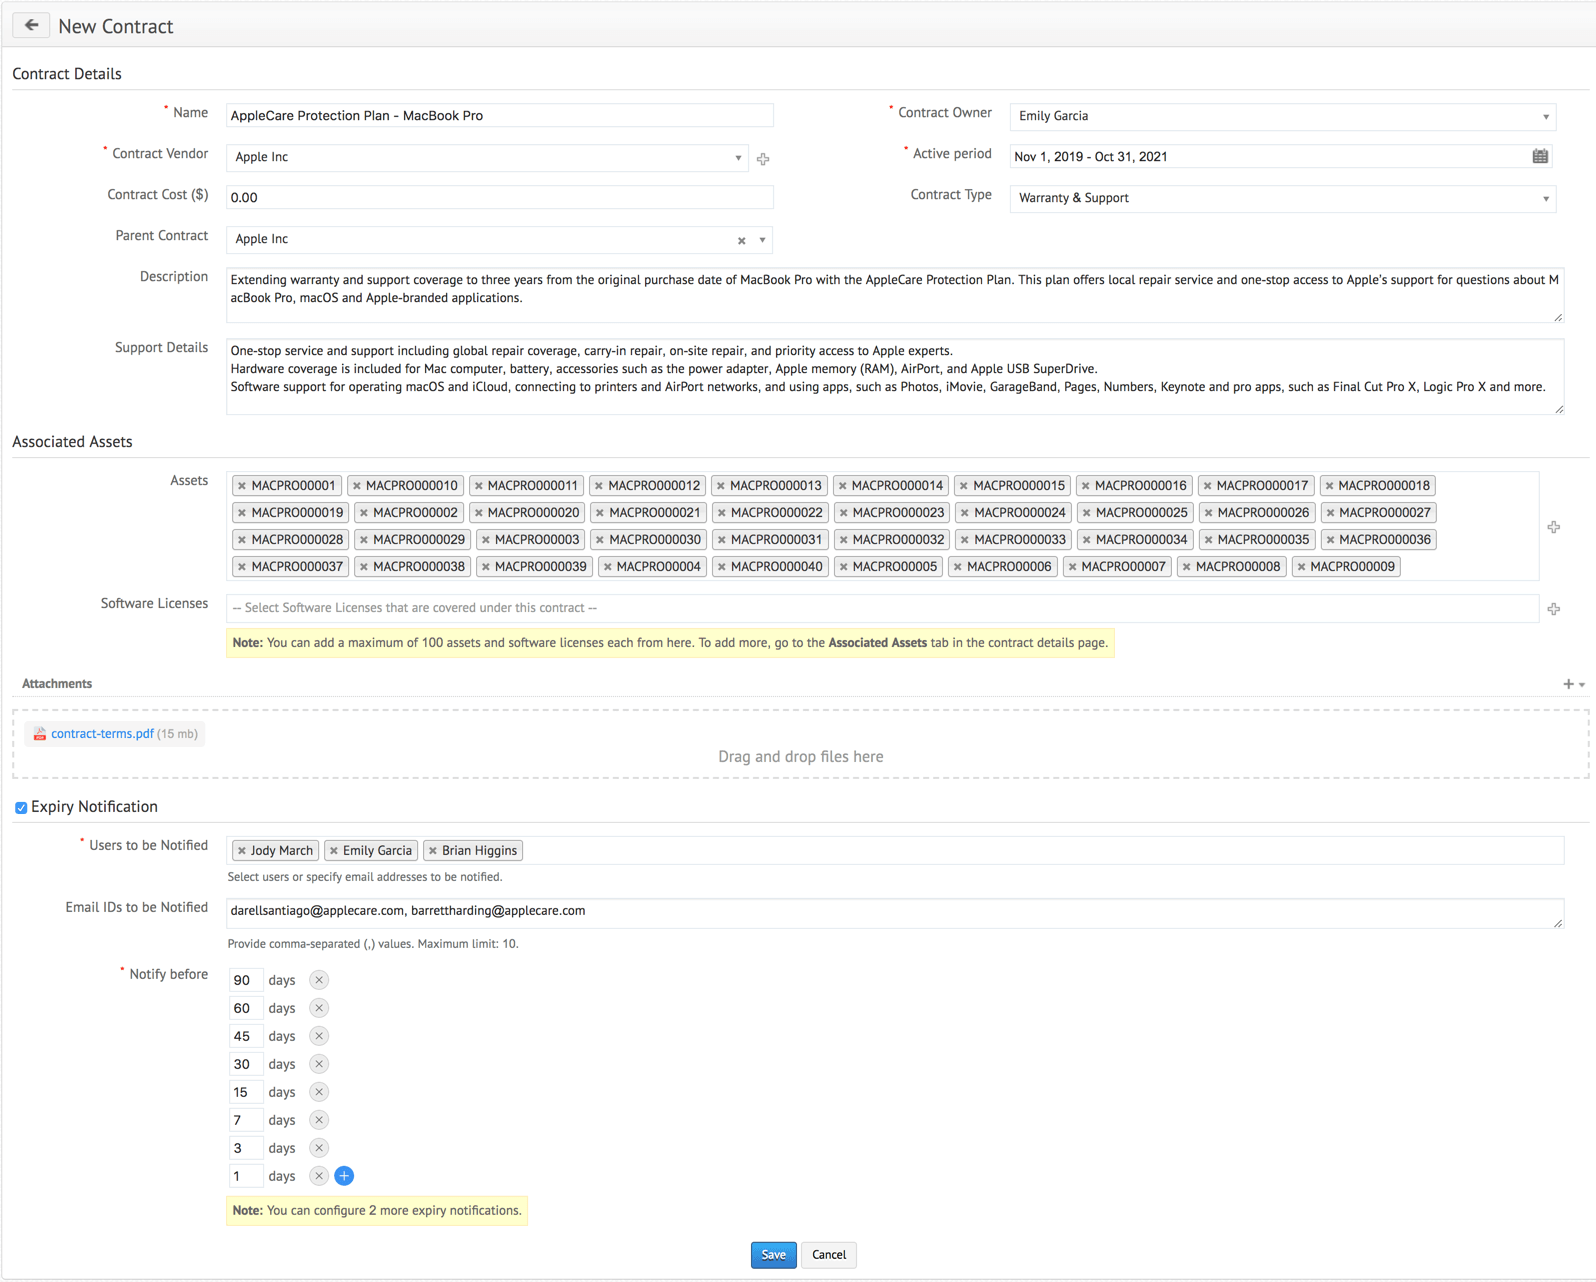Cancel the contract creation
The width and height of the screenshot is (1596, 1282).
828,1255
